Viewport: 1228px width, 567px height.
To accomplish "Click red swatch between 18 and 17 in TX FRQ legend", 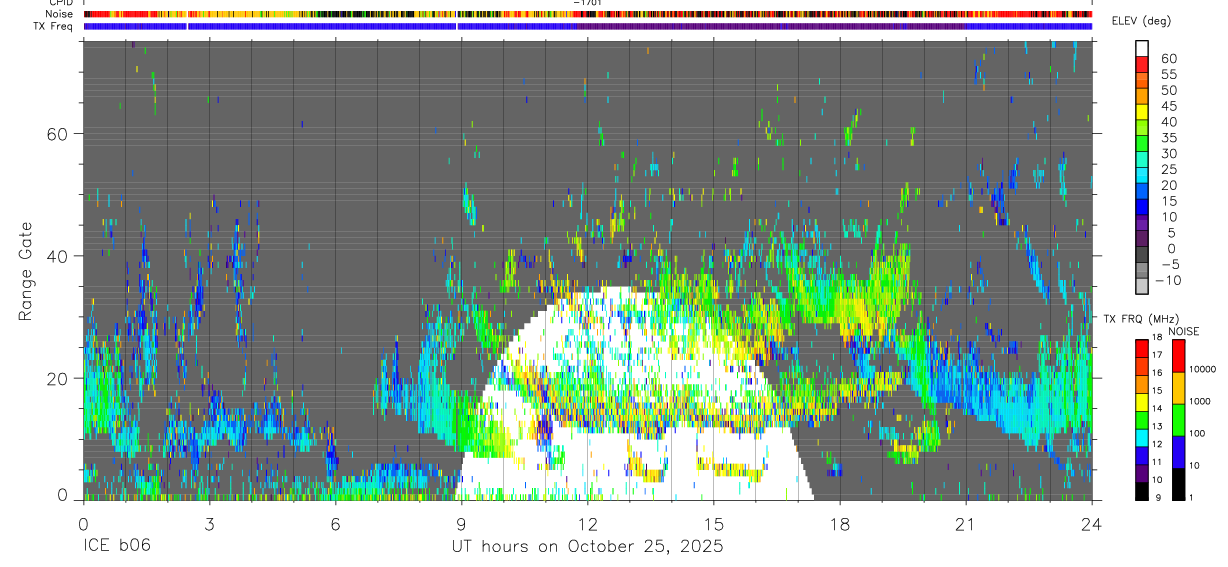I will pos(1142,347).
